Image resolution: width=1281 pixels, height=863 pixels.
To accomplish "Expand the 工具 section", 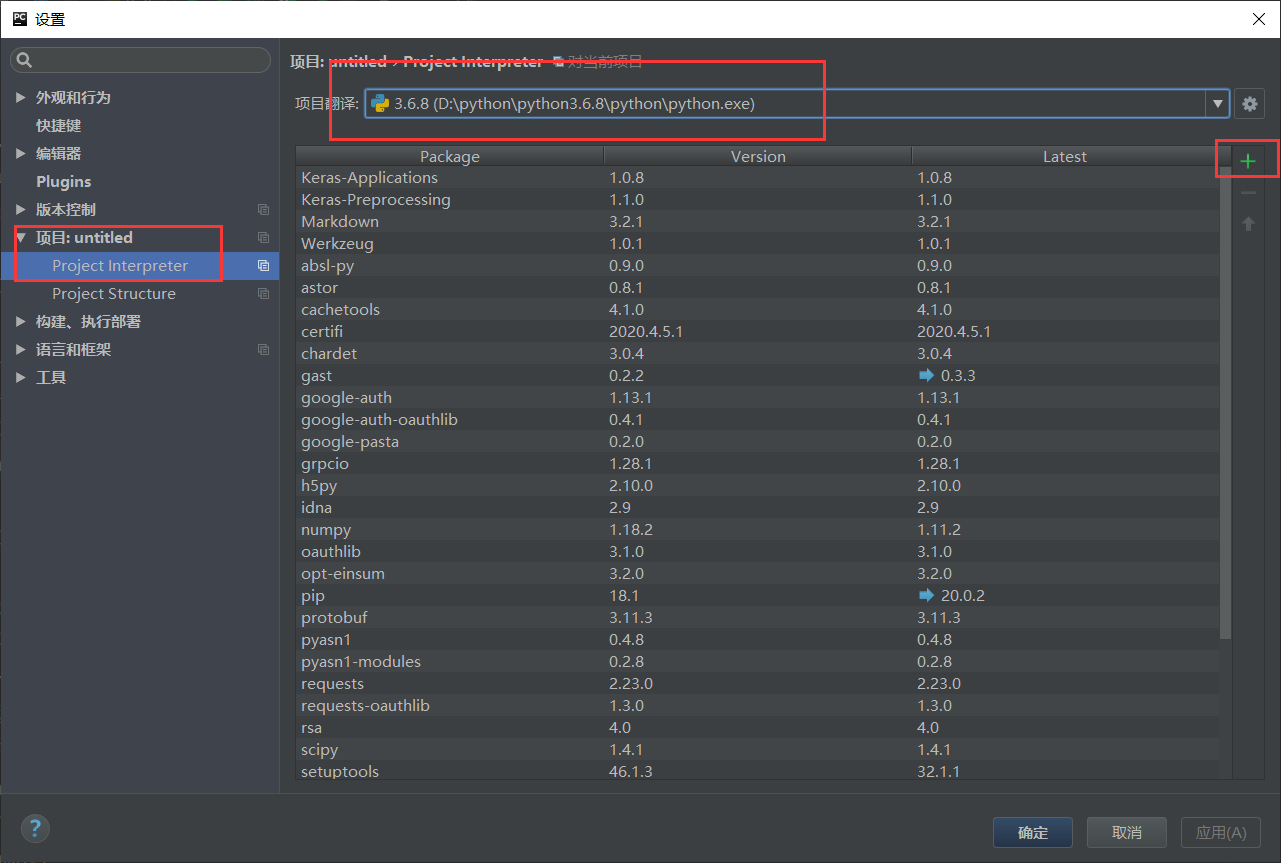I will click(x=21, y=378).
